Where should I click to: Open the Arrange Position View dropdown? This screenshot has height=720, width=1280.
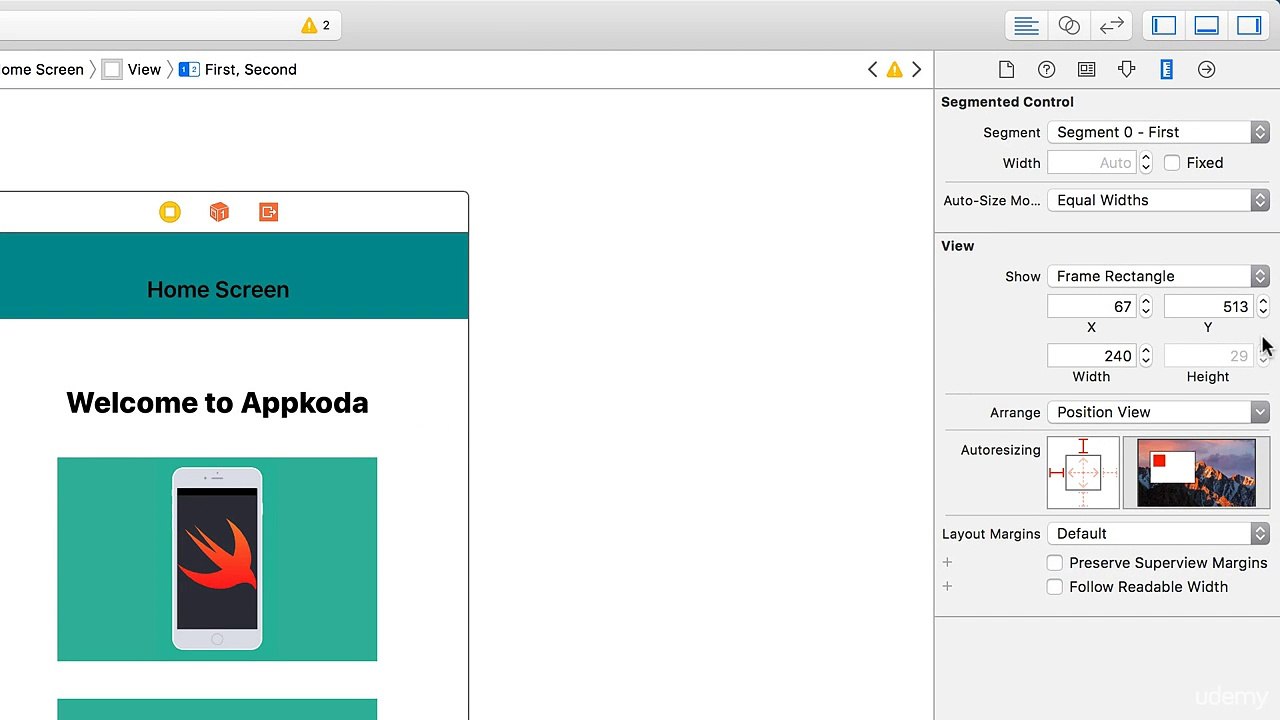pos(1158,412)
